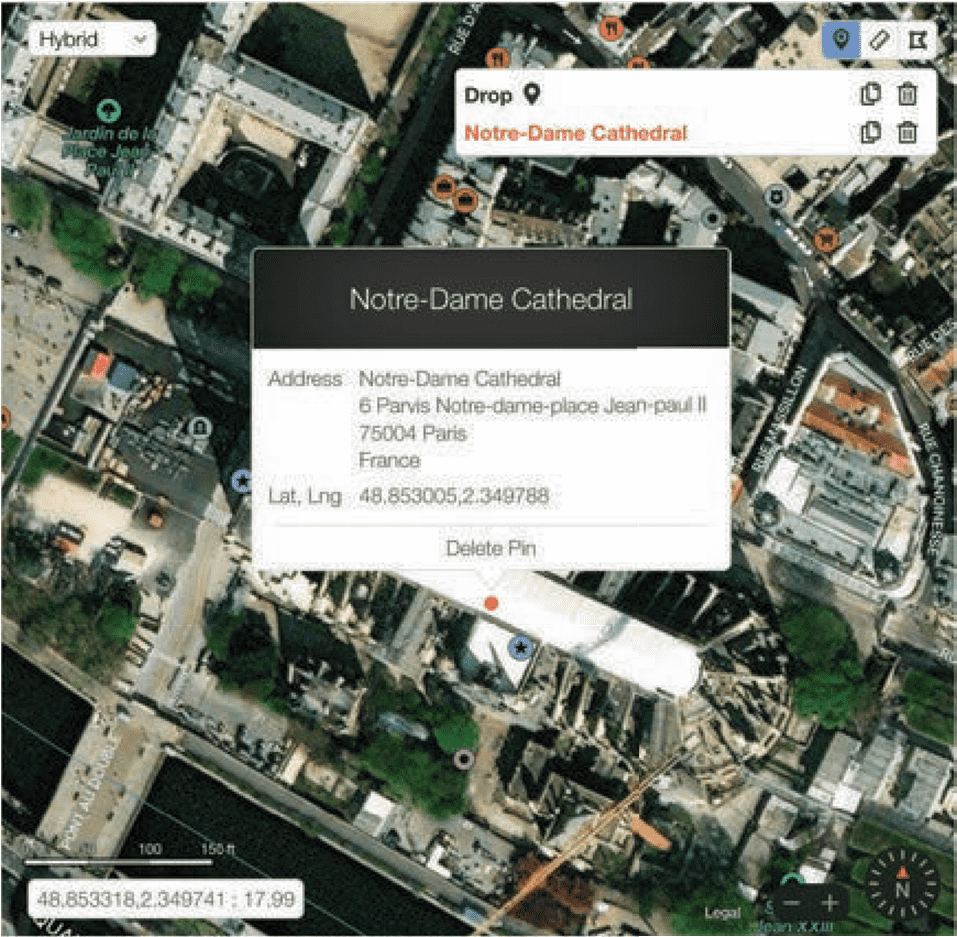Viewport: 957px width, 937px height.
Task: Click the France address line
Action: coord(389,460)
